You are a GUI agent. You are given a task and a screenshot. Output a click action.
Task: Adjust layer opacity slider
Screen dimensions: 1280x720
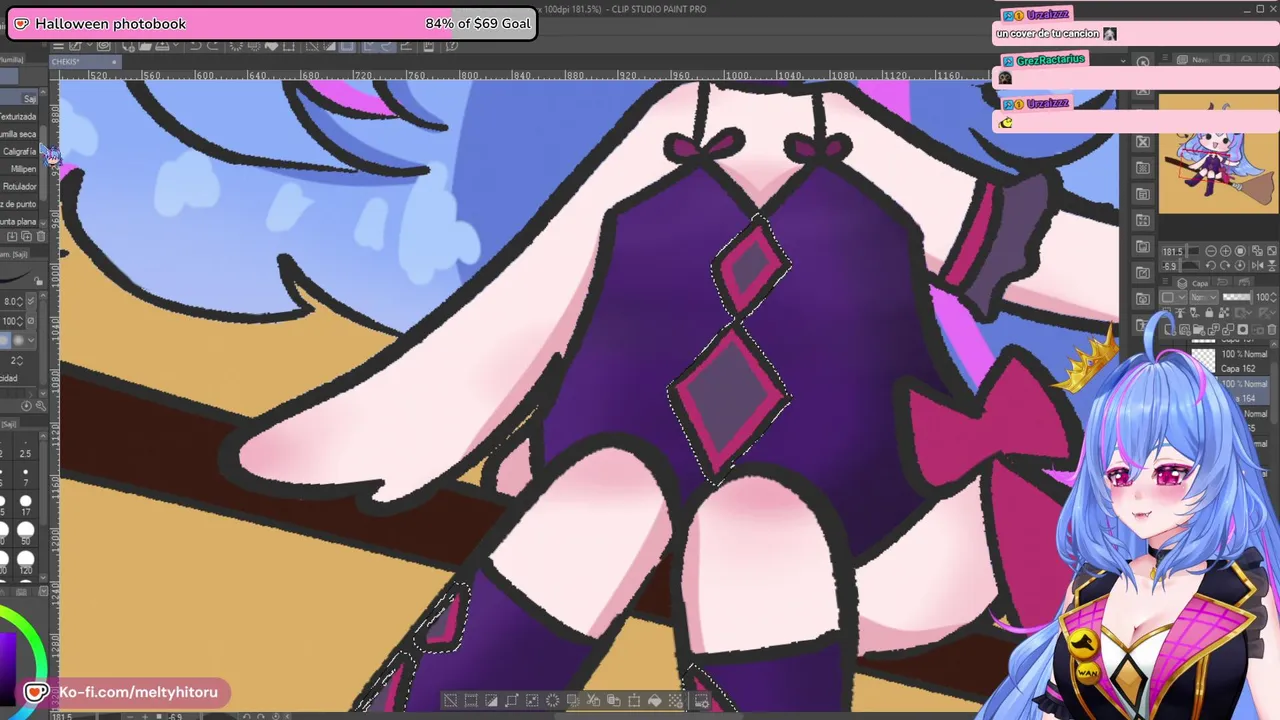point(1237,297)
